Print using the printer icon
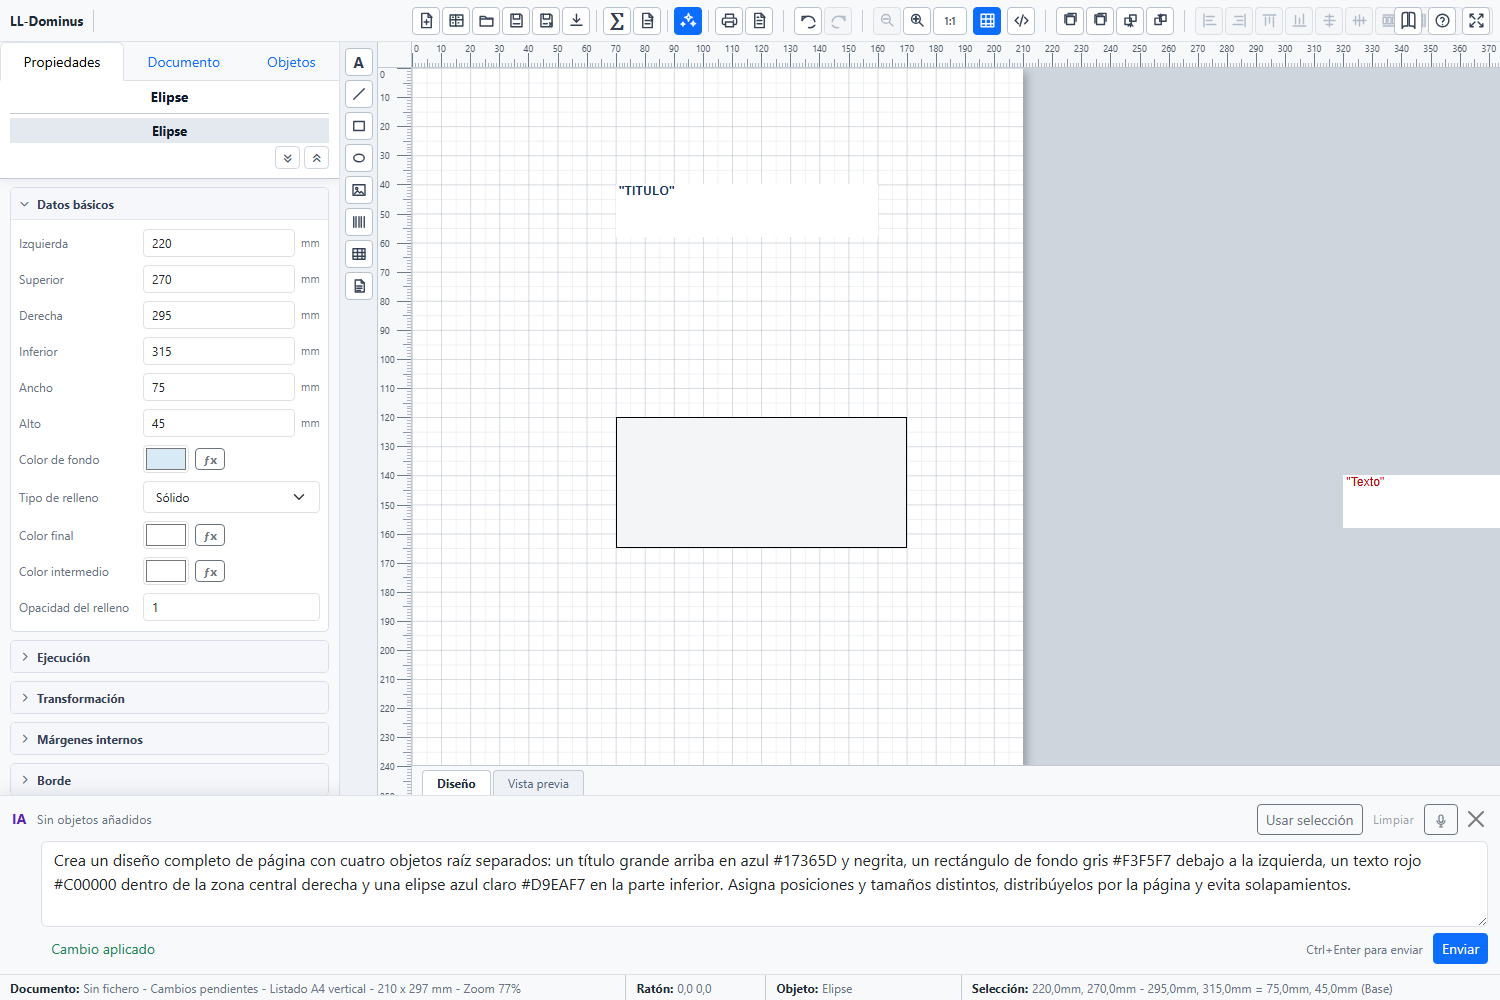The image size is (1500, 1000). tap(729, 21)
